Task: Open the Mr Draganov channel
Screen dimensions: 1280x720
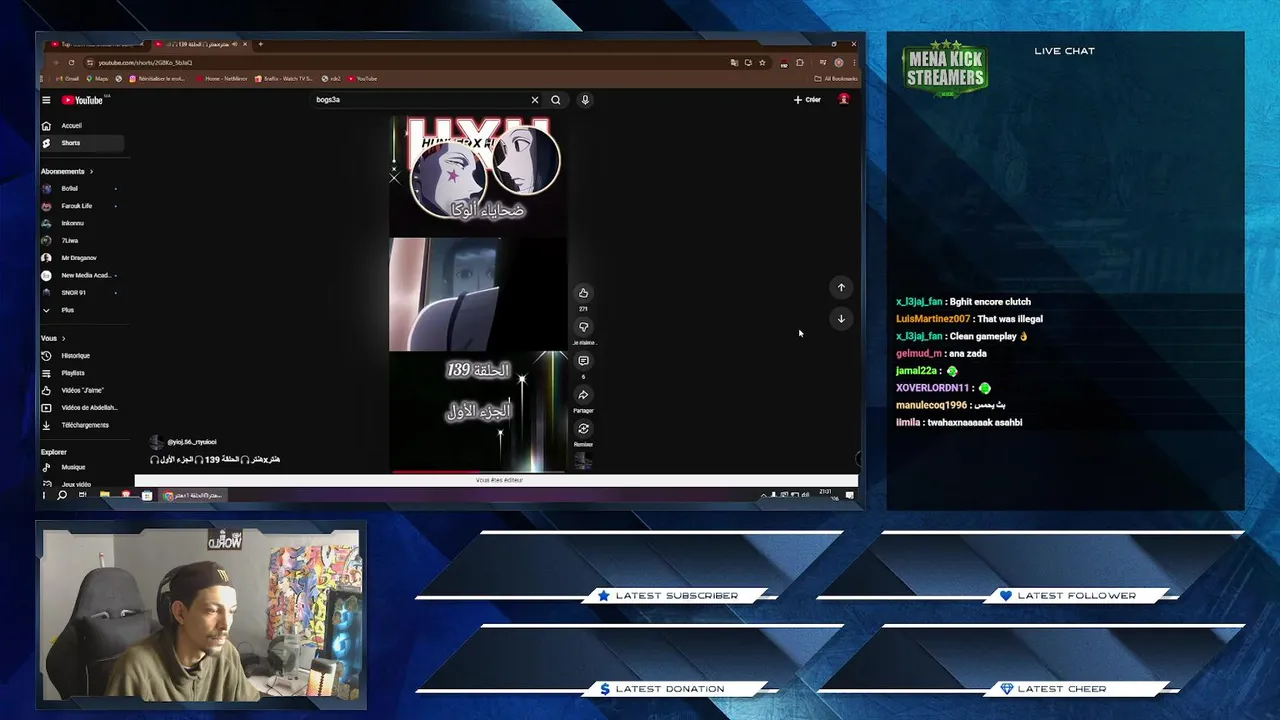Action: pyautogui.click(x=80, y=258)
